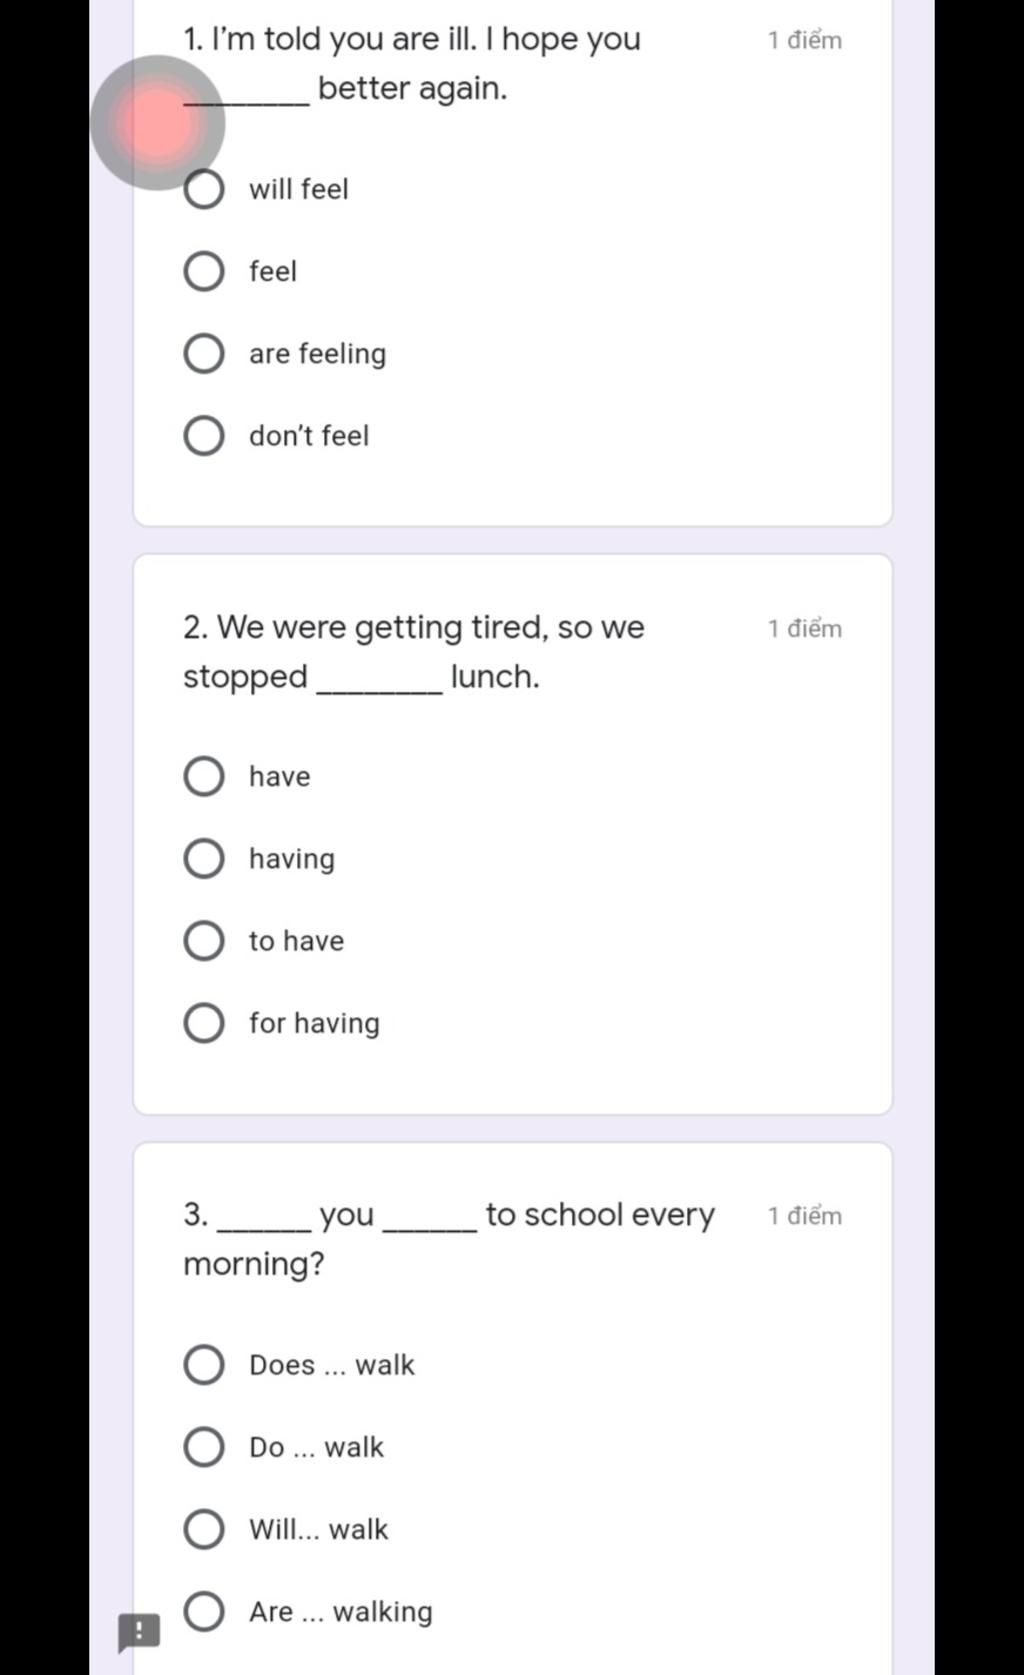
Task: Tap the red touch indicator circle
Action: tap(157, 123)
